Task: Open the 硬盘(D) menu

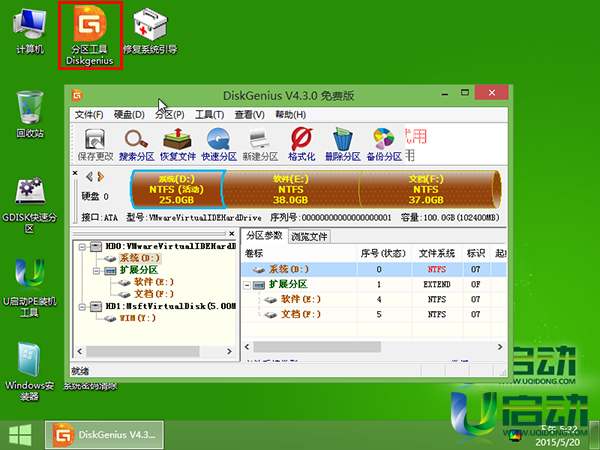Action: (129, 115)
